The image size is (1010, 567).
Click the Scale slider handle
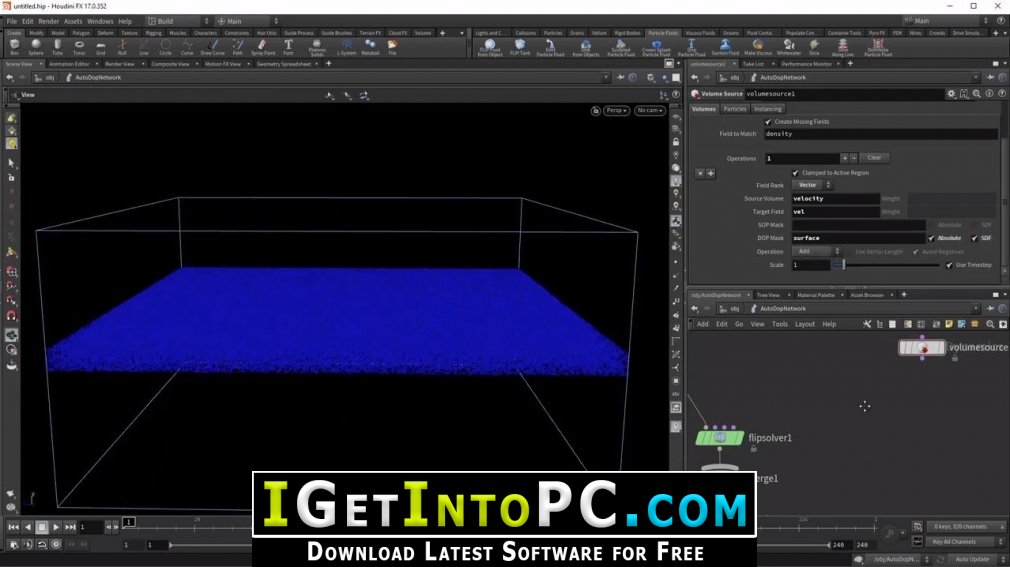click(843, 265)
